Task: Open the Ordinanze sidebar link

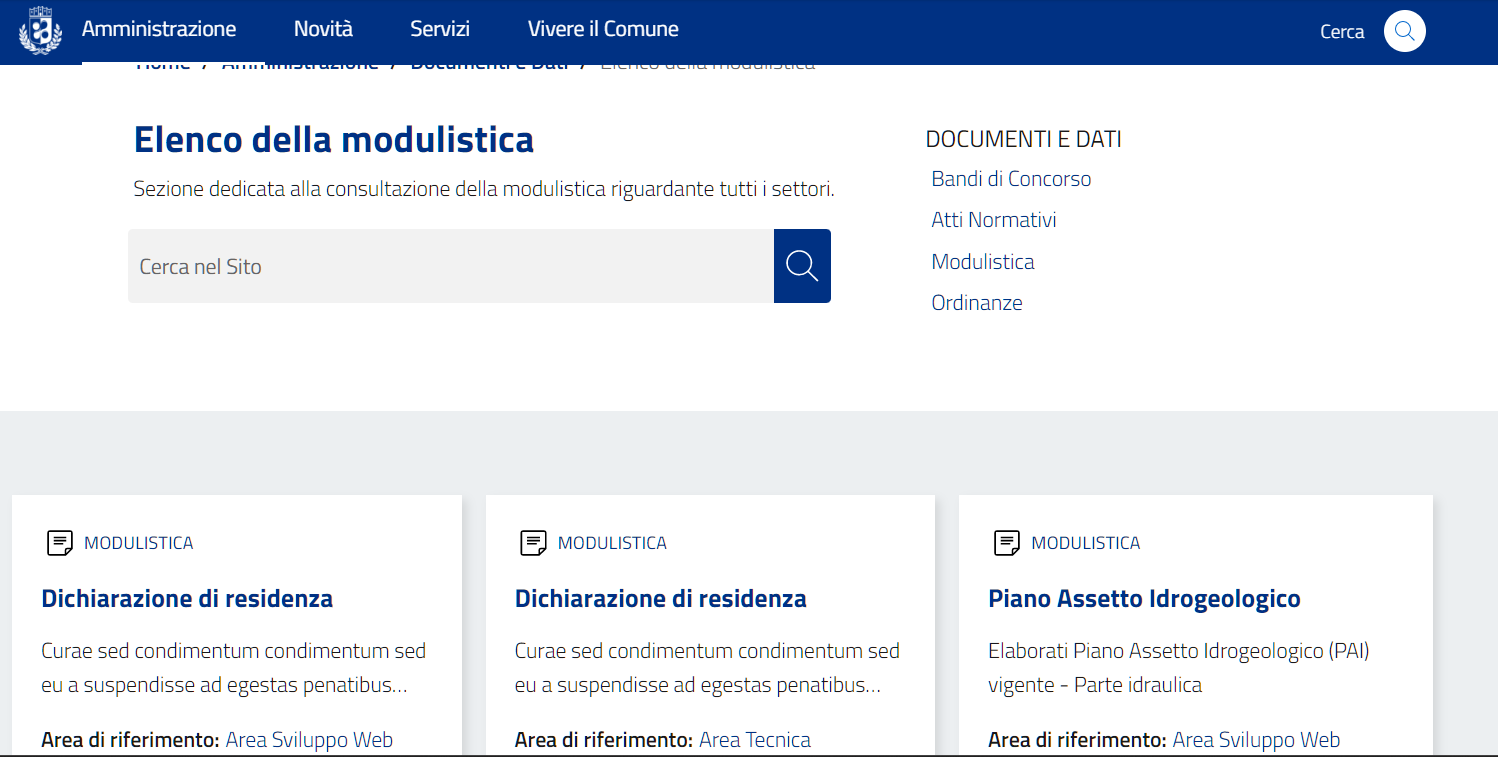Action: 976,303
